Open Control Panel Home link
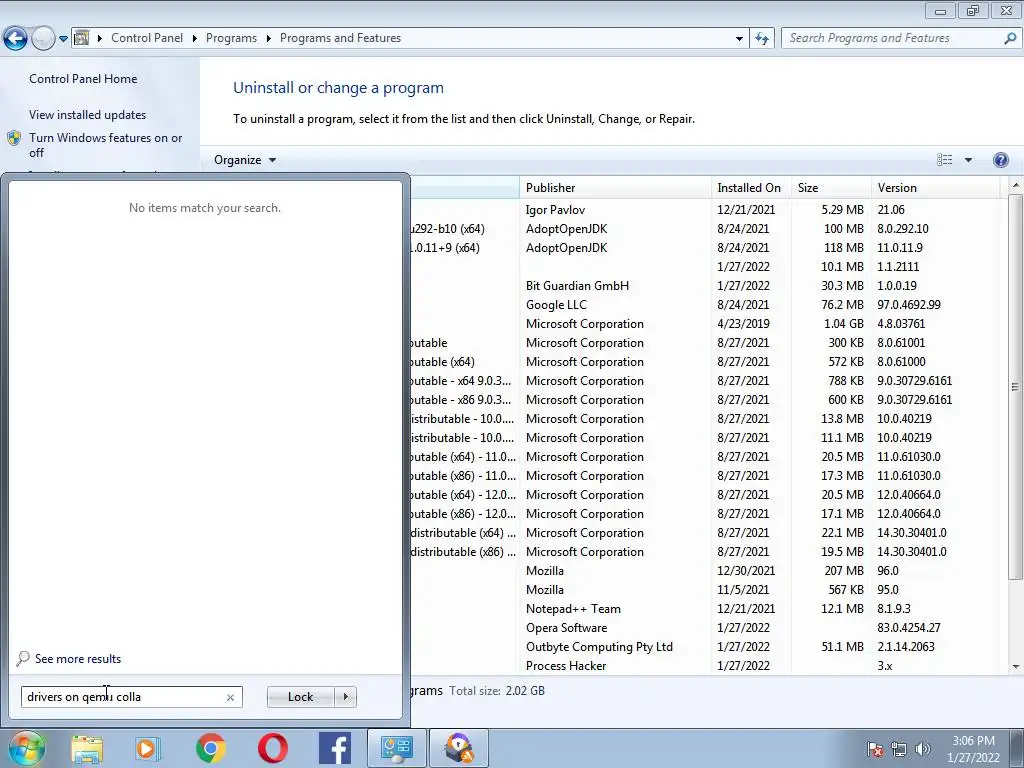The width and height of the screenshot is (1024, 768). (83, 79)
